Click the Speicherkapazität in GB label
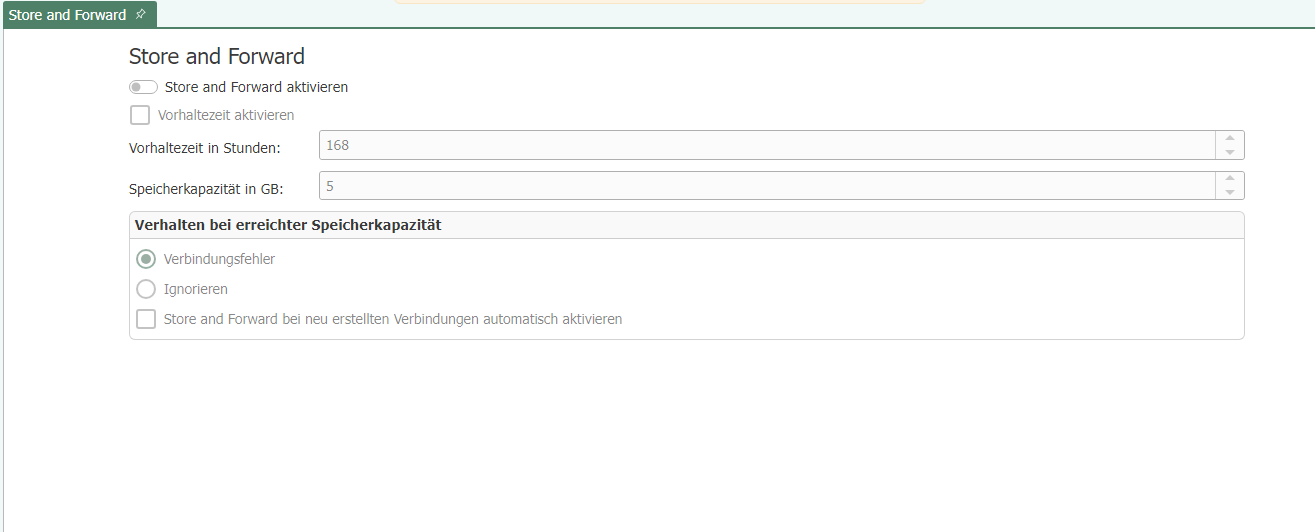 pyautogui.click(x=206, y=188)
